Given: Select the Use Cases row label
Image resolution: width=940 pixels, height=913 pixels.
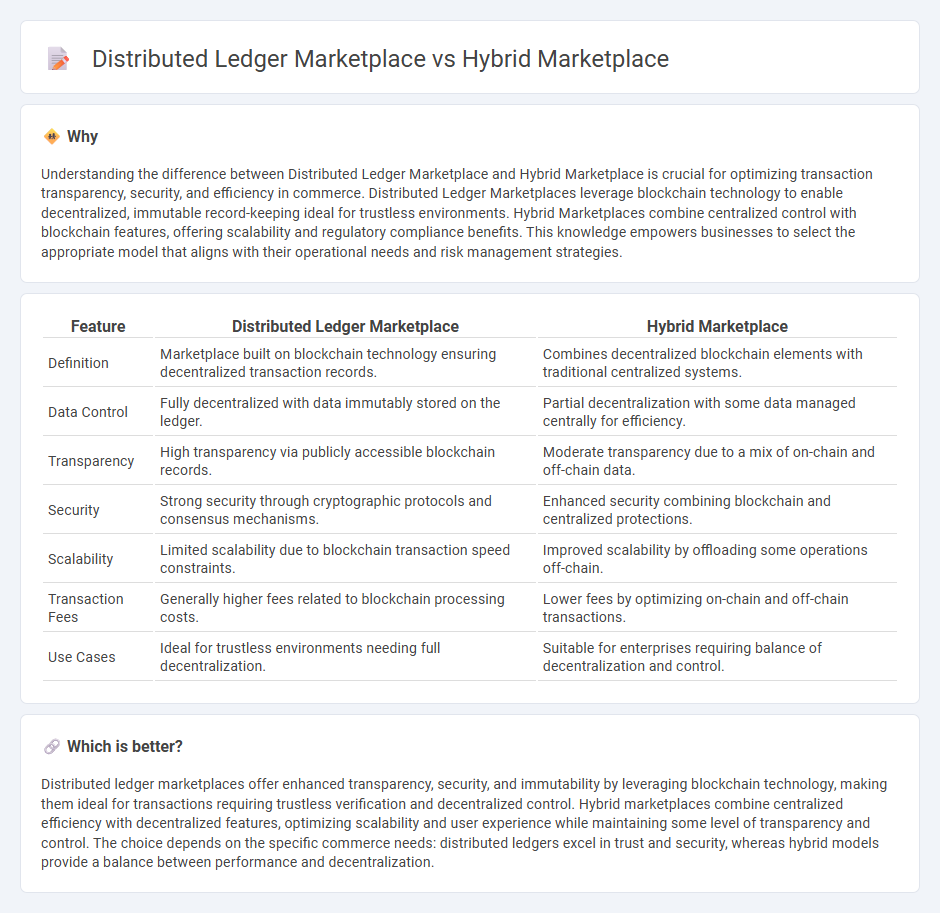Looking at the screenshot, I should click(82, 657).
